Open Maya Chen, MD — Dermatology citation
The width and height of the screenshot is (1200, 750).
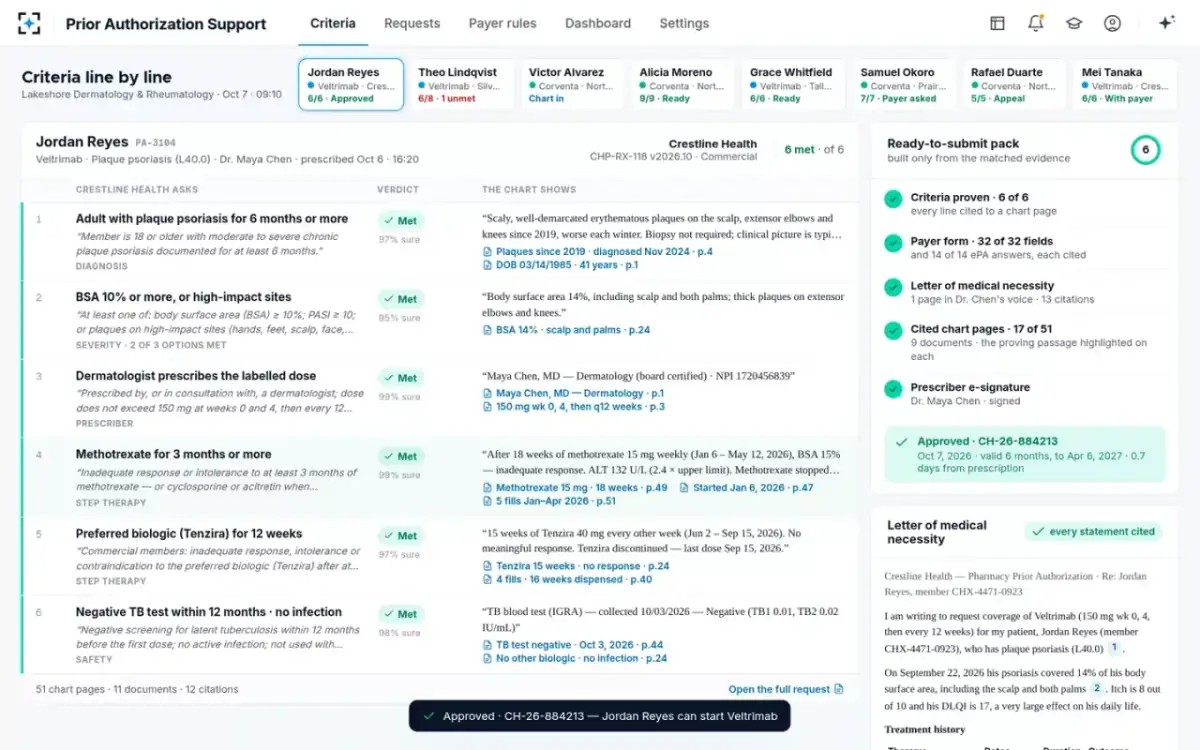572,394
